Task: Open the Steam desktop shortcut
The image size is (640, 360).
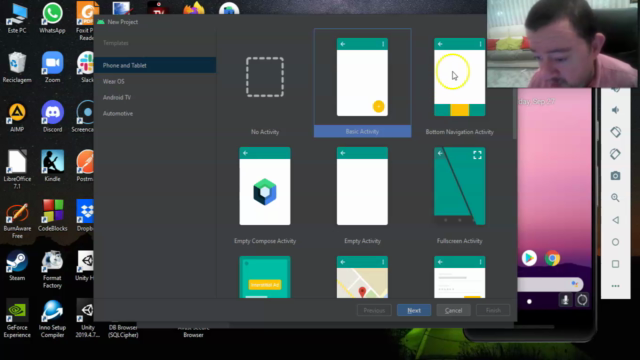Action: tap(17, 265)
